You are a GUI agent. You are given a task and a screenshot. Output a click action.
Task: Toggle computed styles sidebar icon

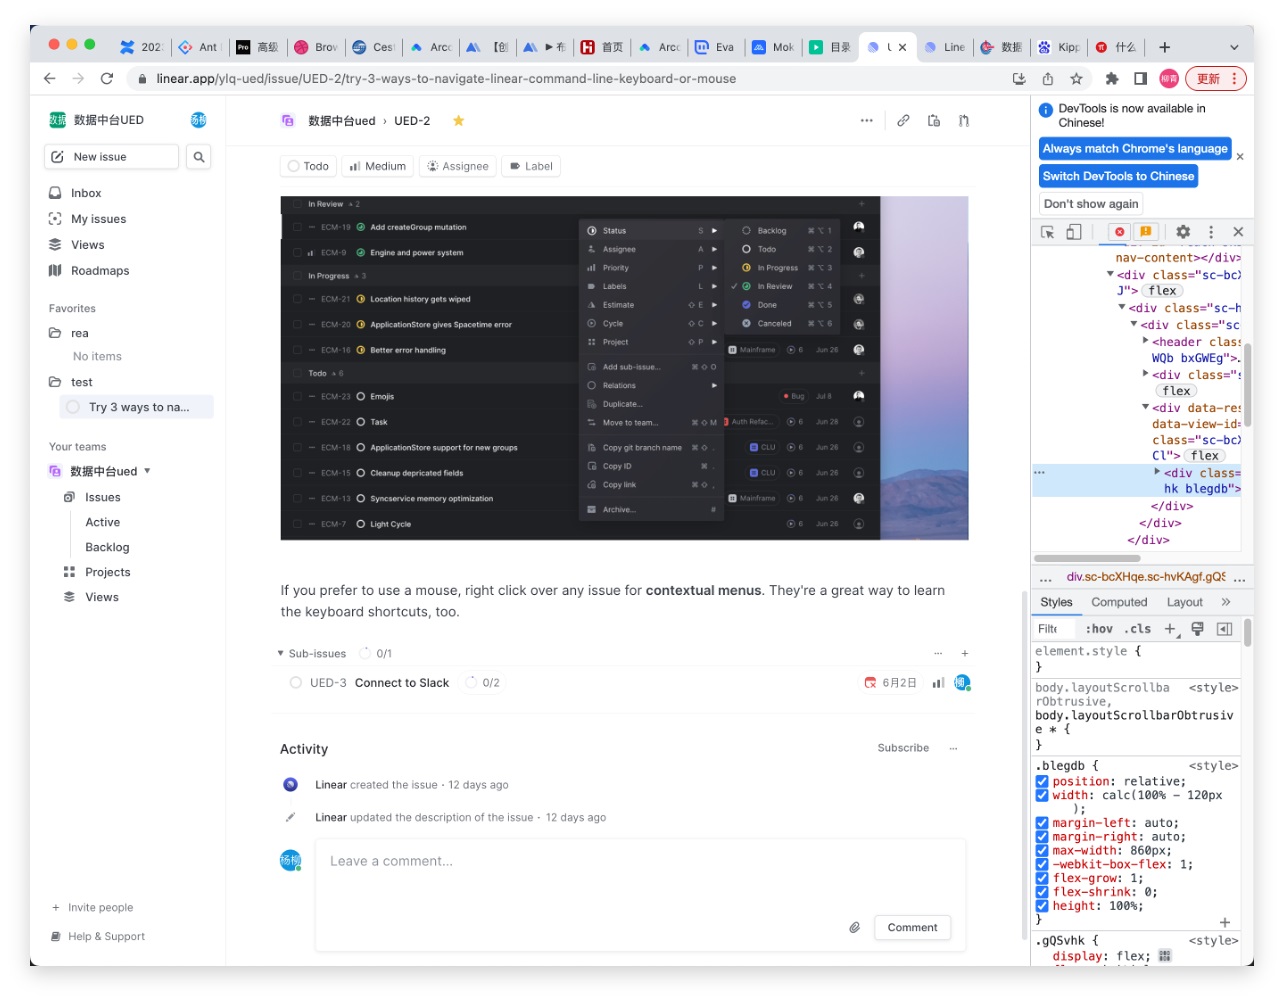coord(1224,629)
